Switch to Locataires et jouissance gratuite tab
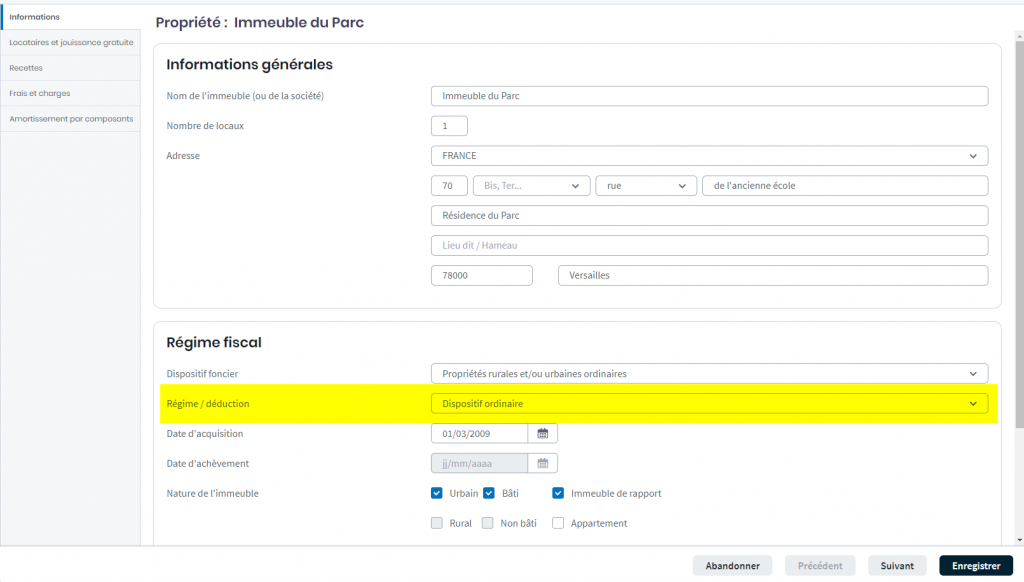1024x582 pixels. click(71, 43)
